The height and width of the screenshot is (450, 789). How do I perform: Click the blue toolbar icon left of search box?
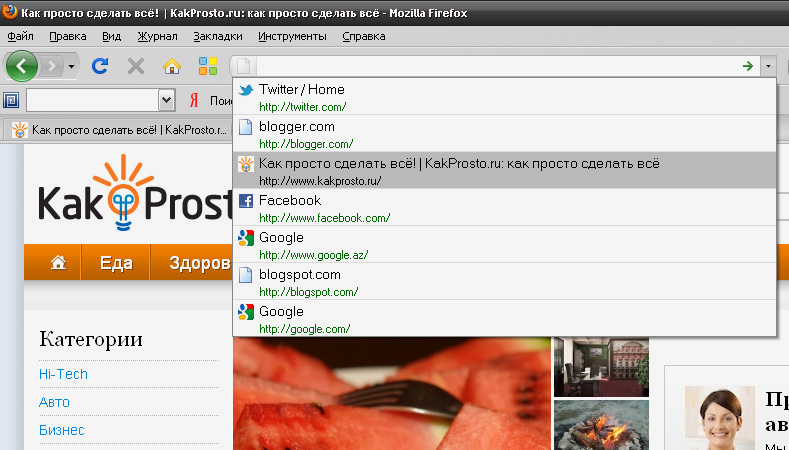11,100
